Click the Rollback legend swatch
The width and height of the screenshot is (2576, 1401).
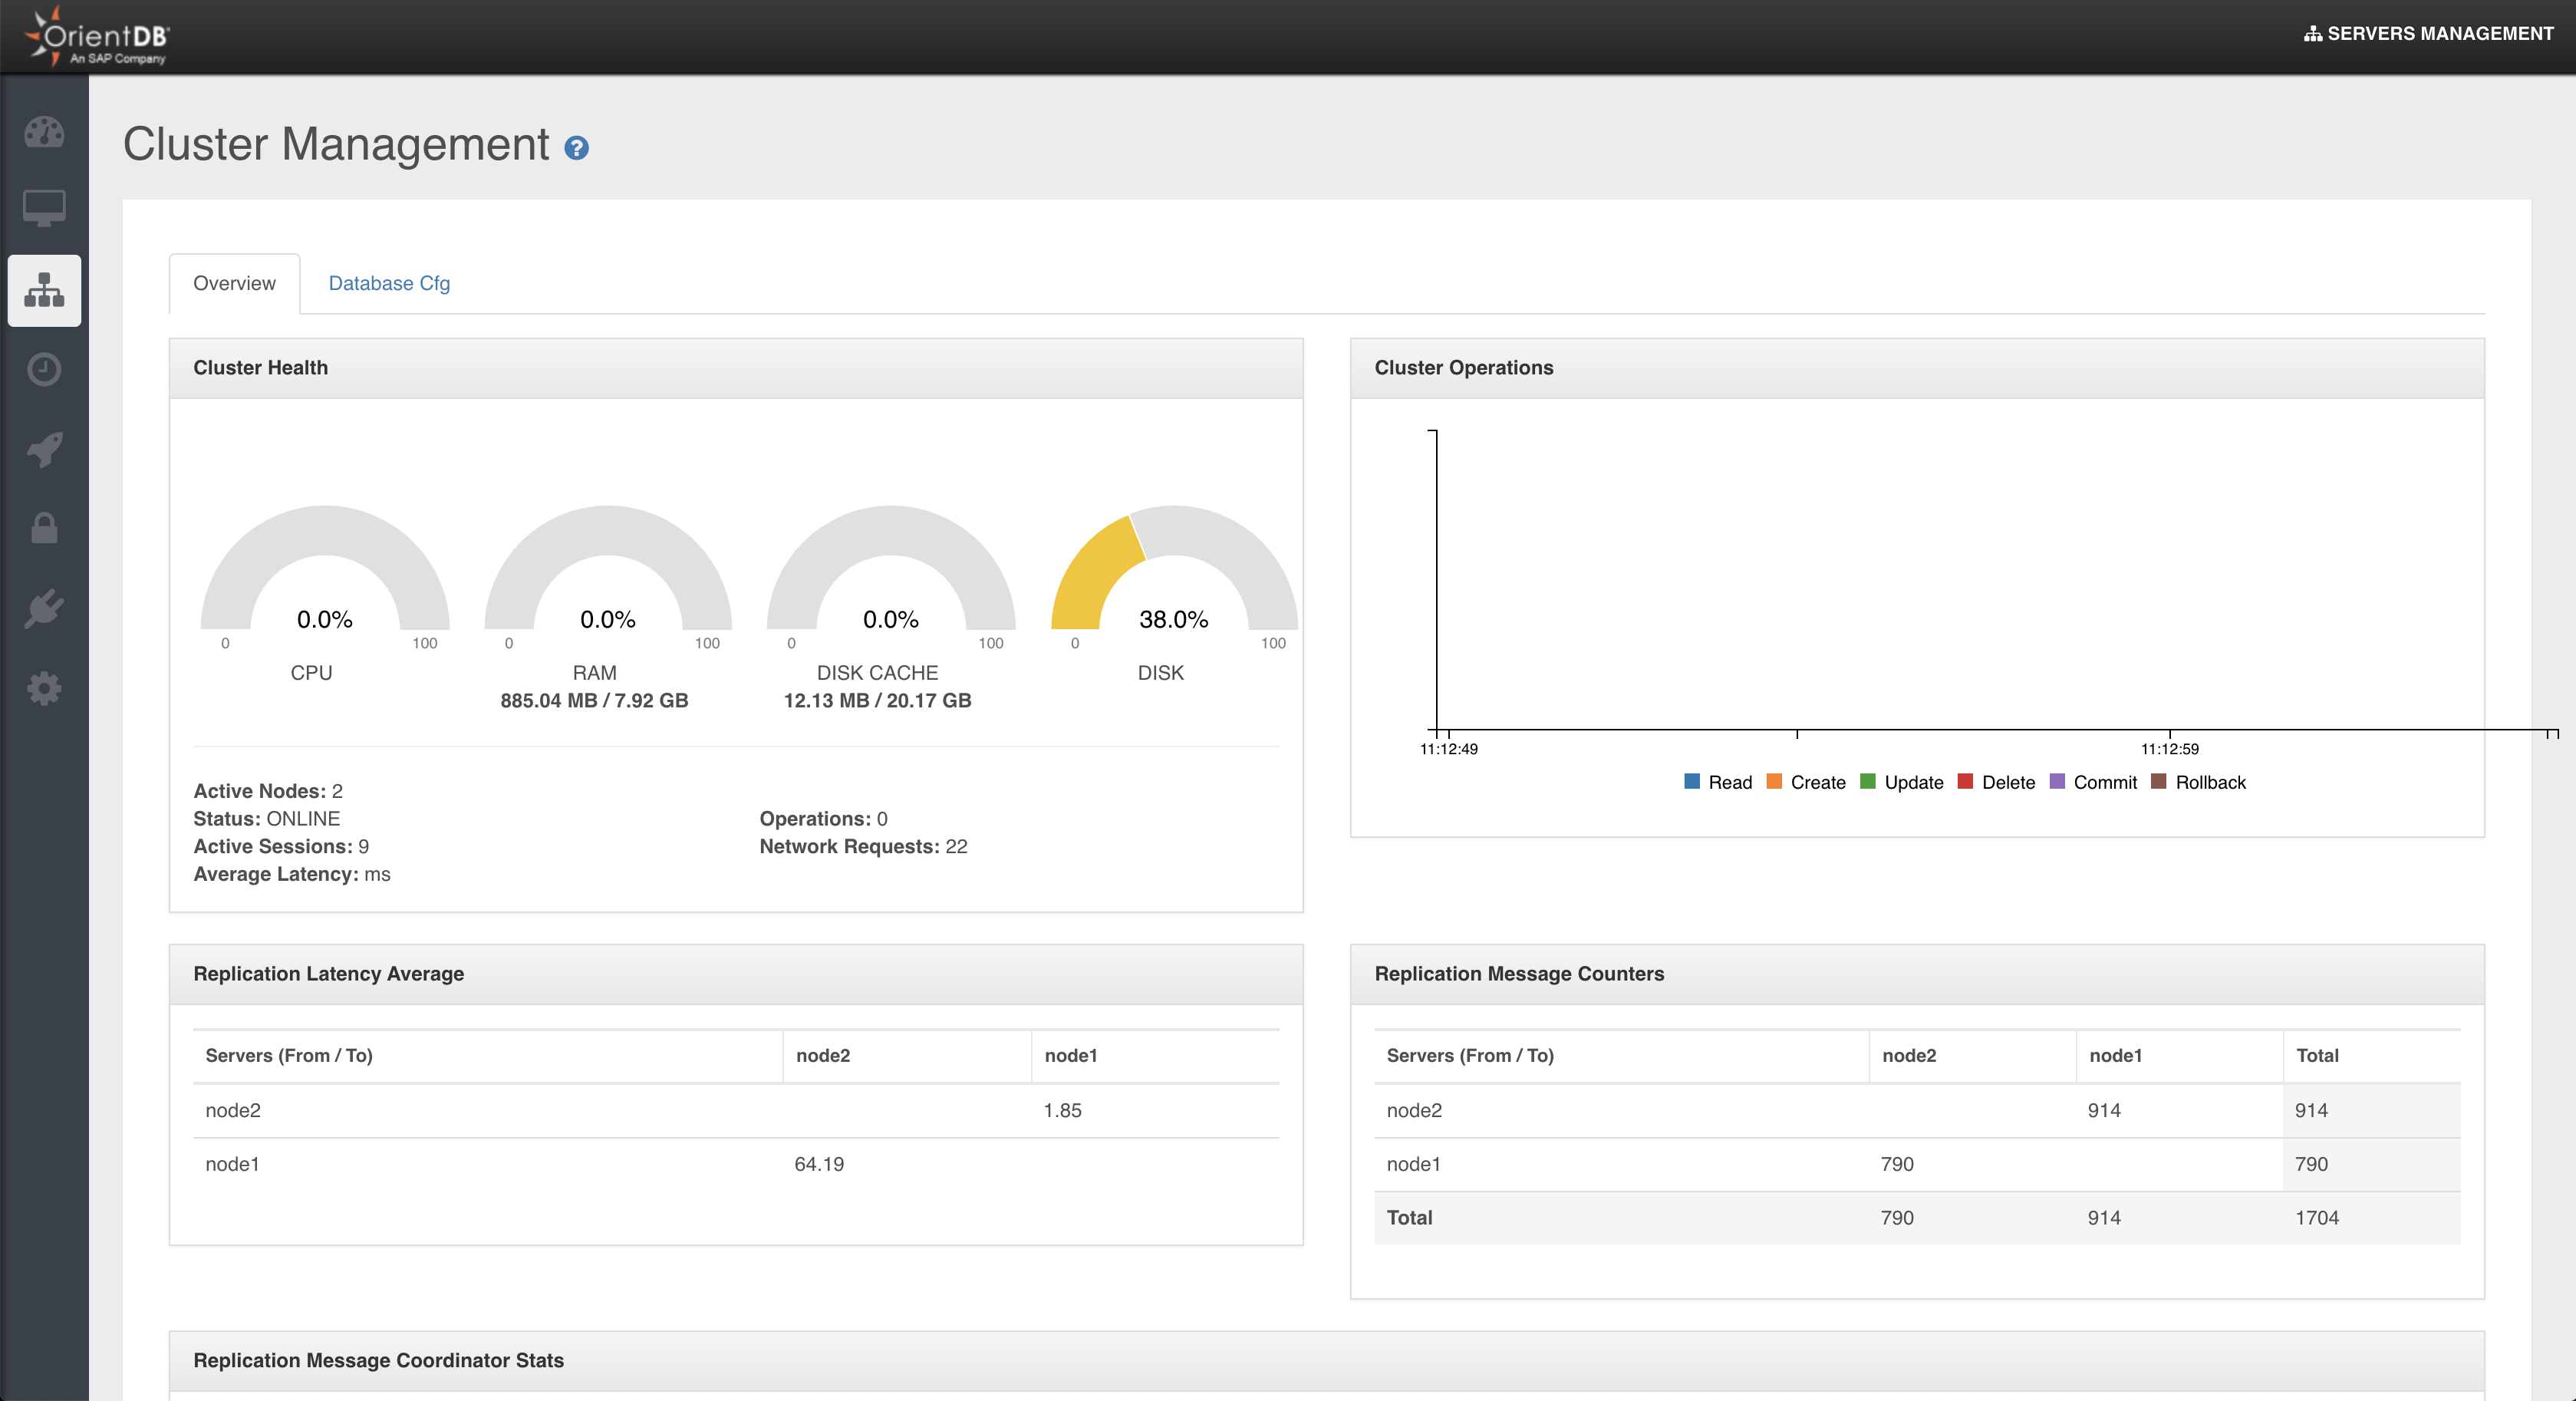2158,781
